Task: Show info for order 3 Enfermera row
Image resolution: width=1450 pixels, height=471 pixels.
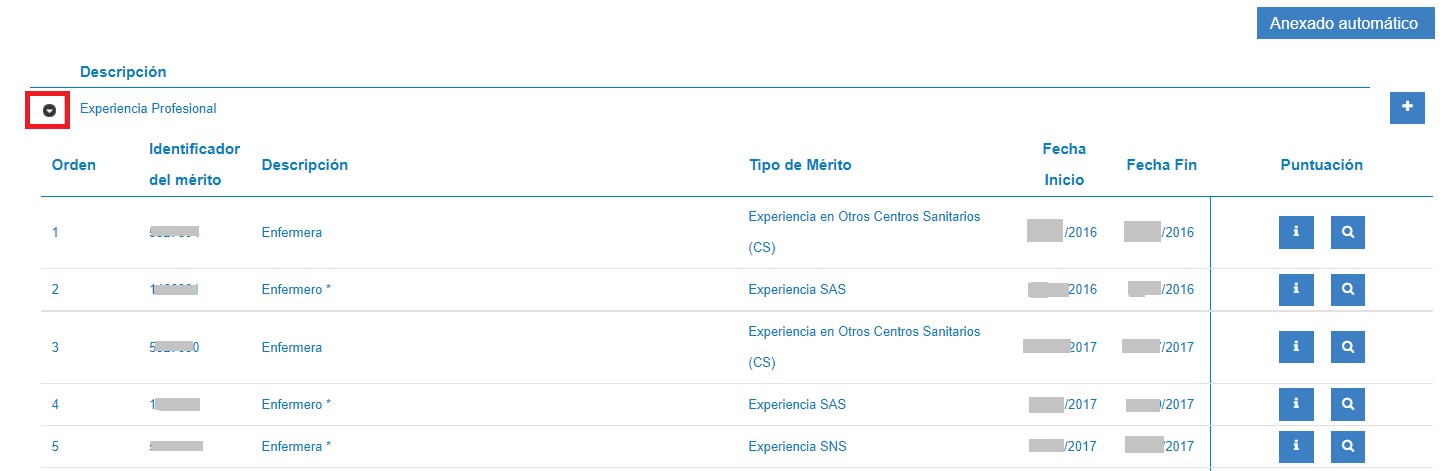Action: 1296,347
